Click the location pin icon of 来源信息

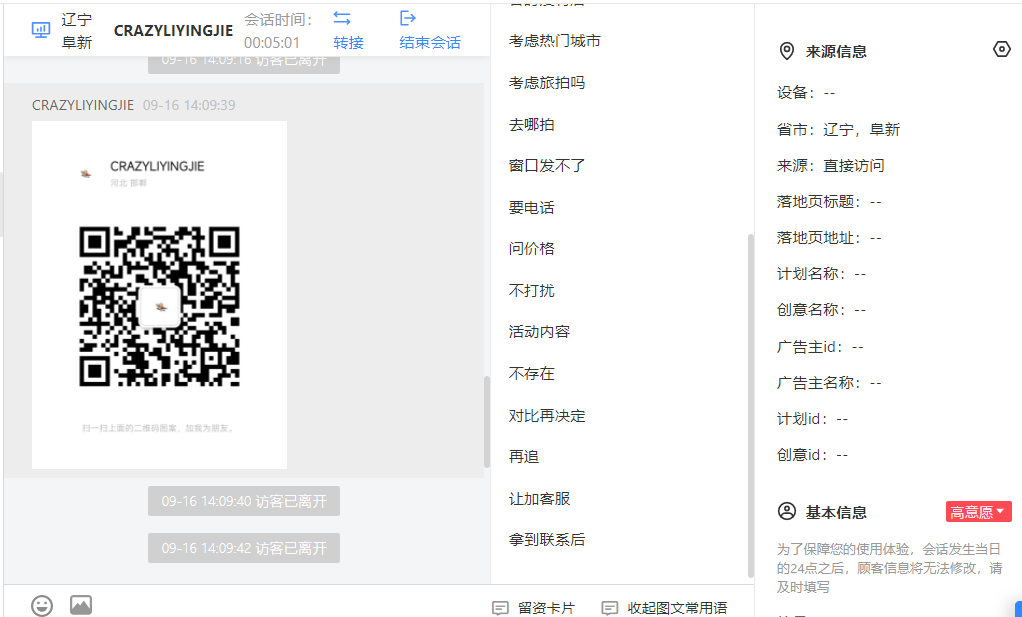pos(787,51)
